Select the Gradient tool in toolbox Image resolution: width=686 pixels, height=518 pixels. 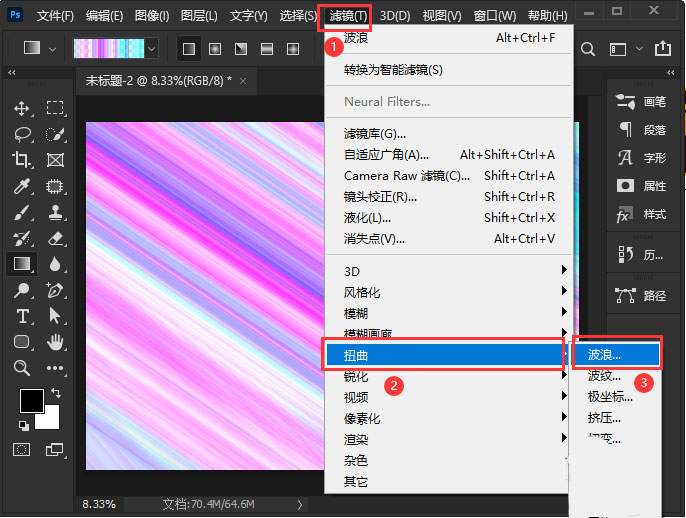21,264
